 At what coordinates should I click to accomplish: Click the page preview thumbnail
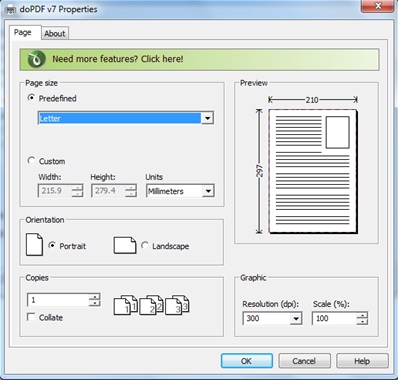tap(313, 171)
